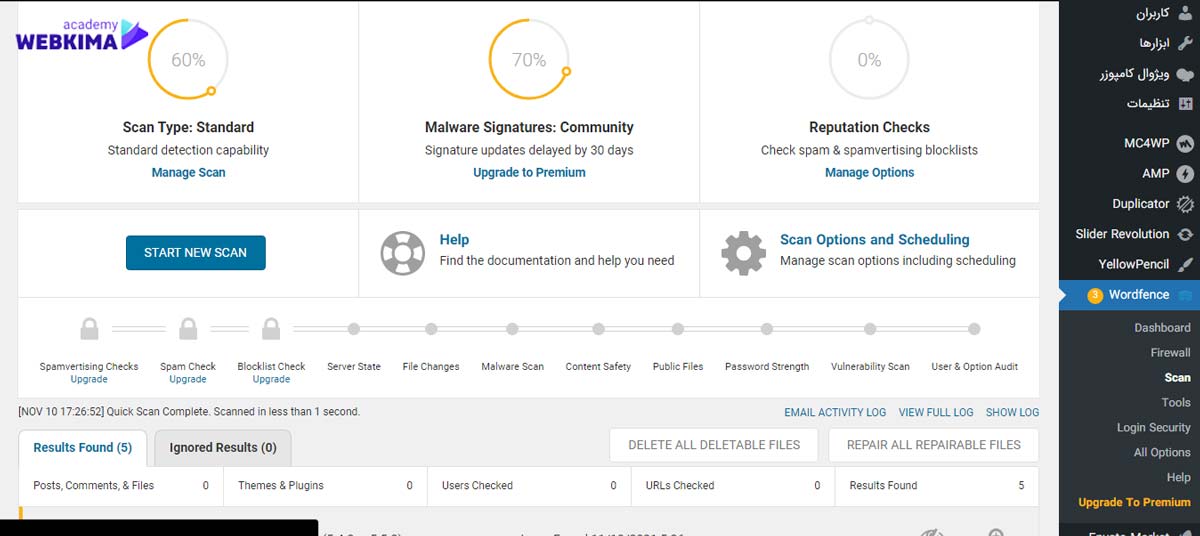Click the Visual Composer cloud icon

tap(1185, 74)
